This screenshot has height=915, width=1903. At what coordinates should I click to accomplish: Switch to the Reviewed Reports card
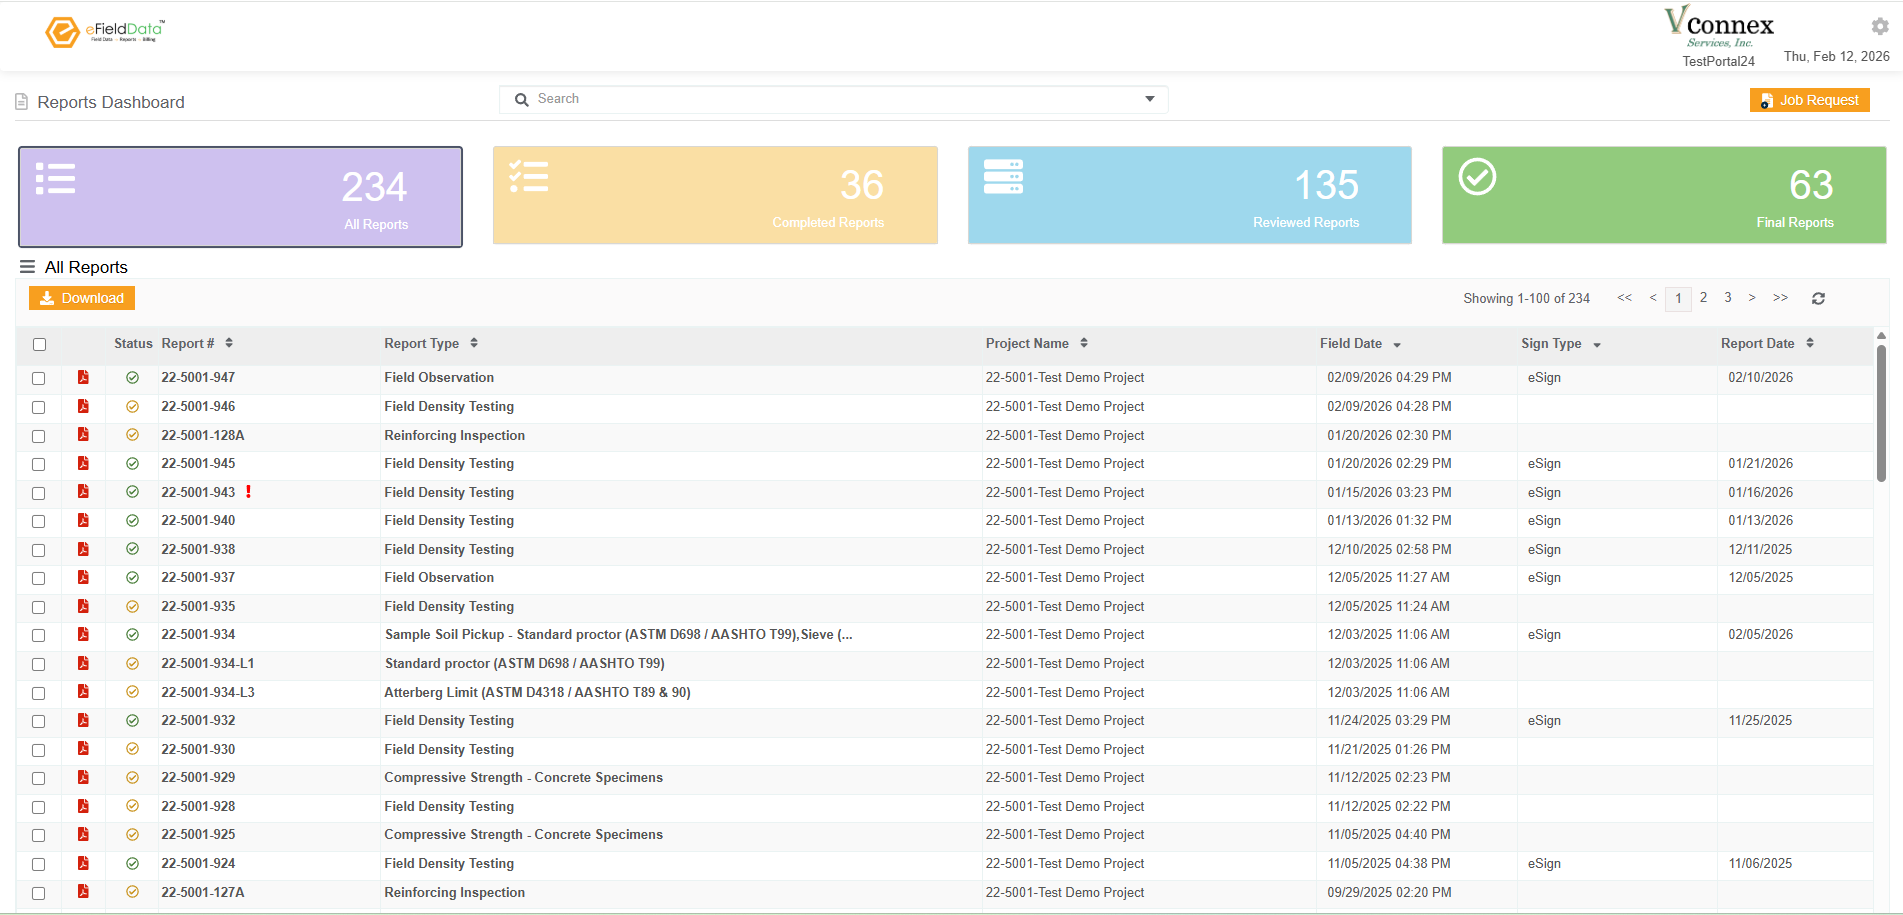(x=1189, y=195)
